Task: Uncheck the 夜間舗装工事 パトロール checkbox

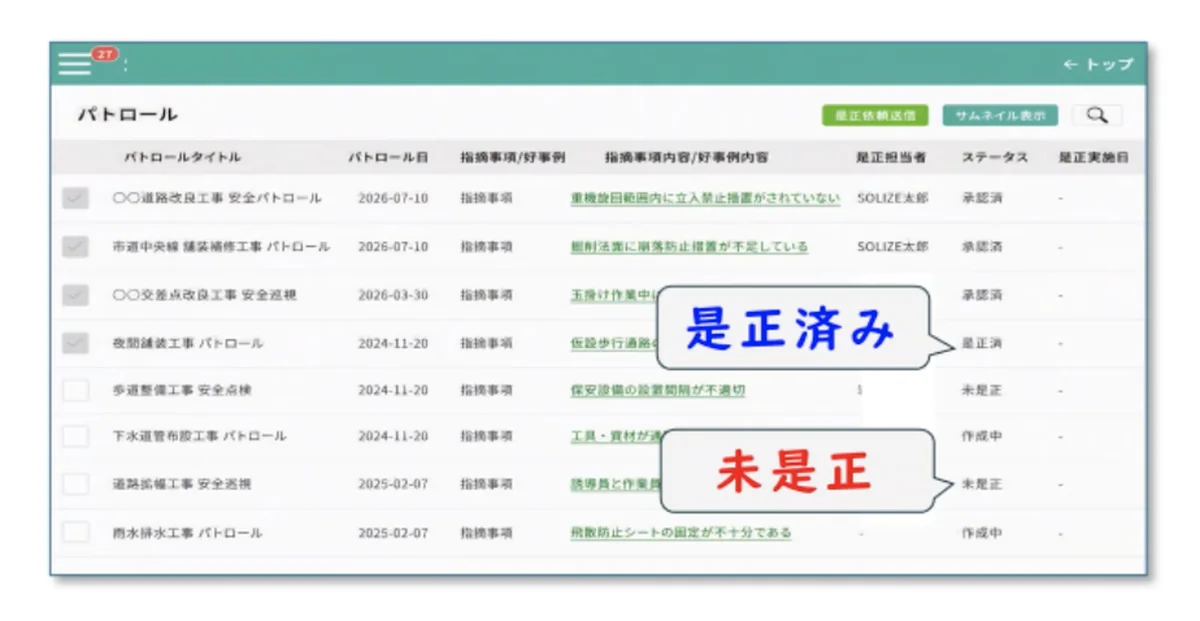Action: (75, 343)
